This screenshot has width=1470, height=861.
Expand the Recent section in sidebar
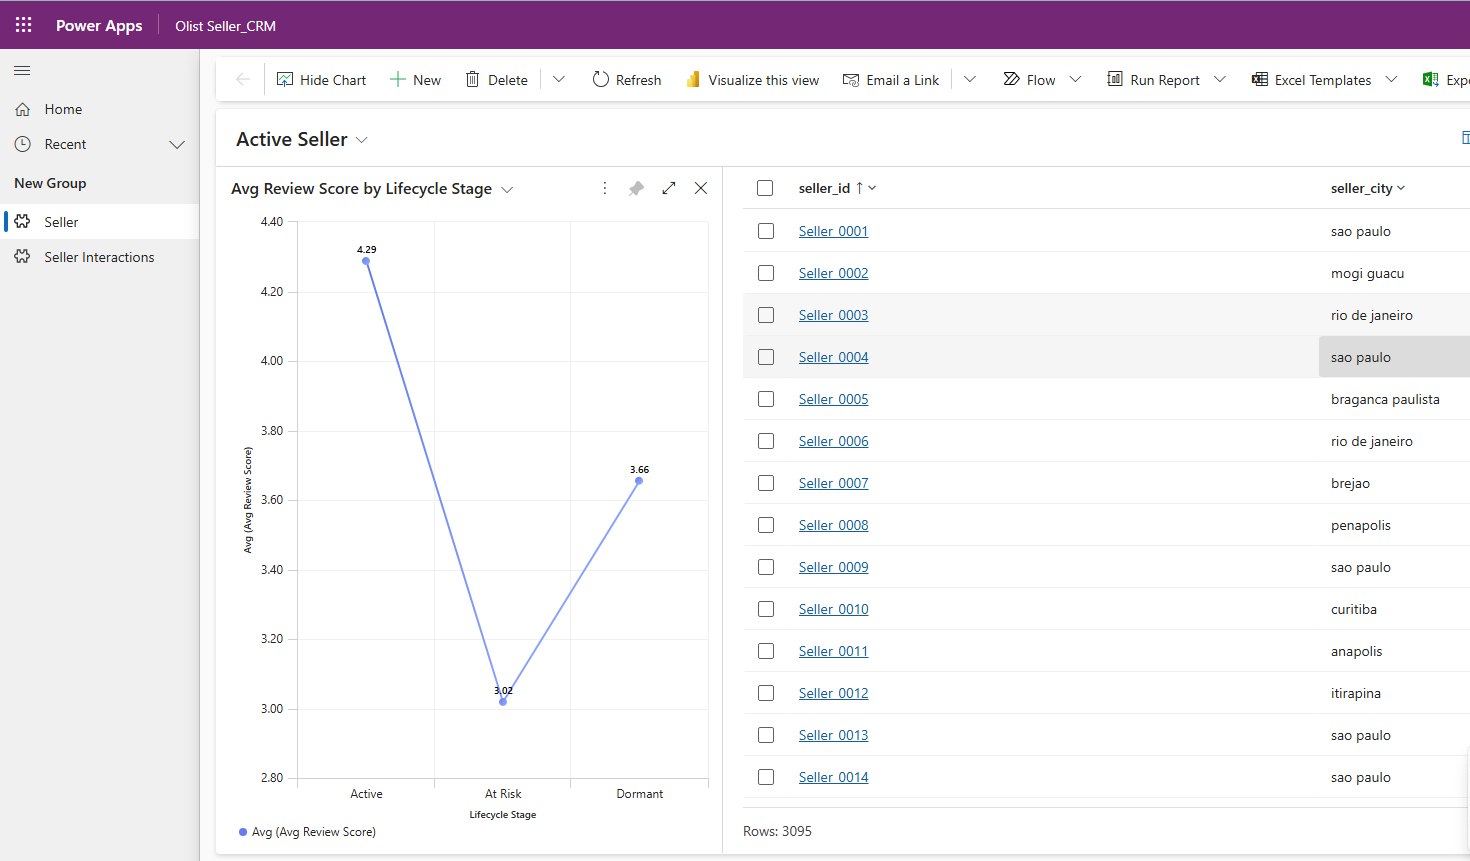(177, 144)
